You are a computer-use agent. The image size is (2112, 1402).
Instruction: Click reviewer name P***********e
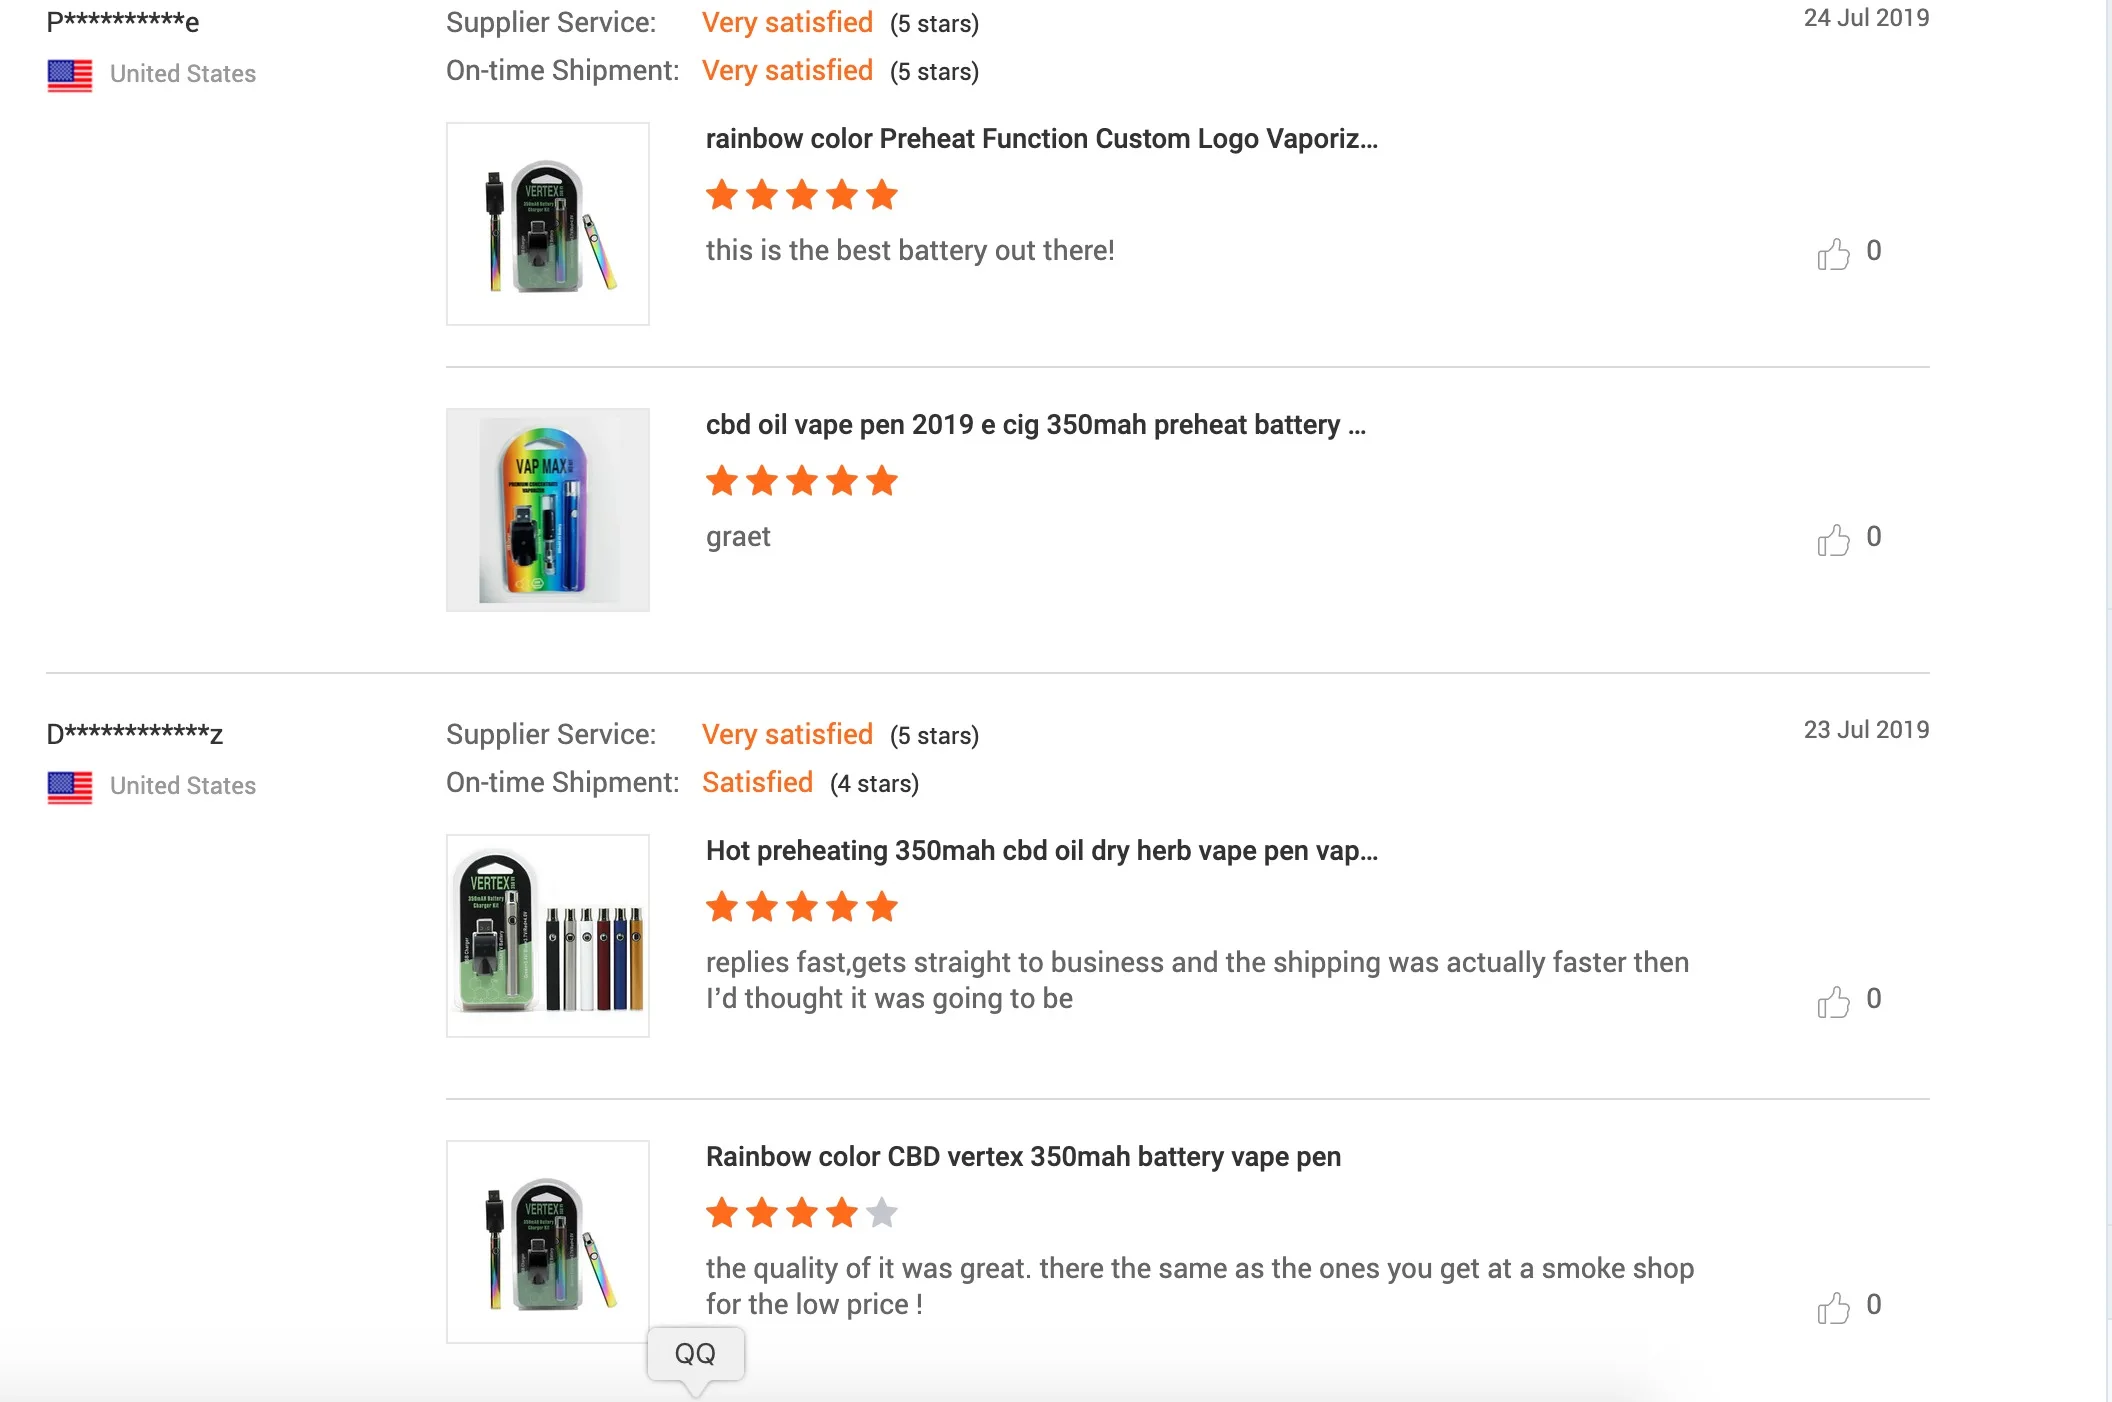point(123,21)
